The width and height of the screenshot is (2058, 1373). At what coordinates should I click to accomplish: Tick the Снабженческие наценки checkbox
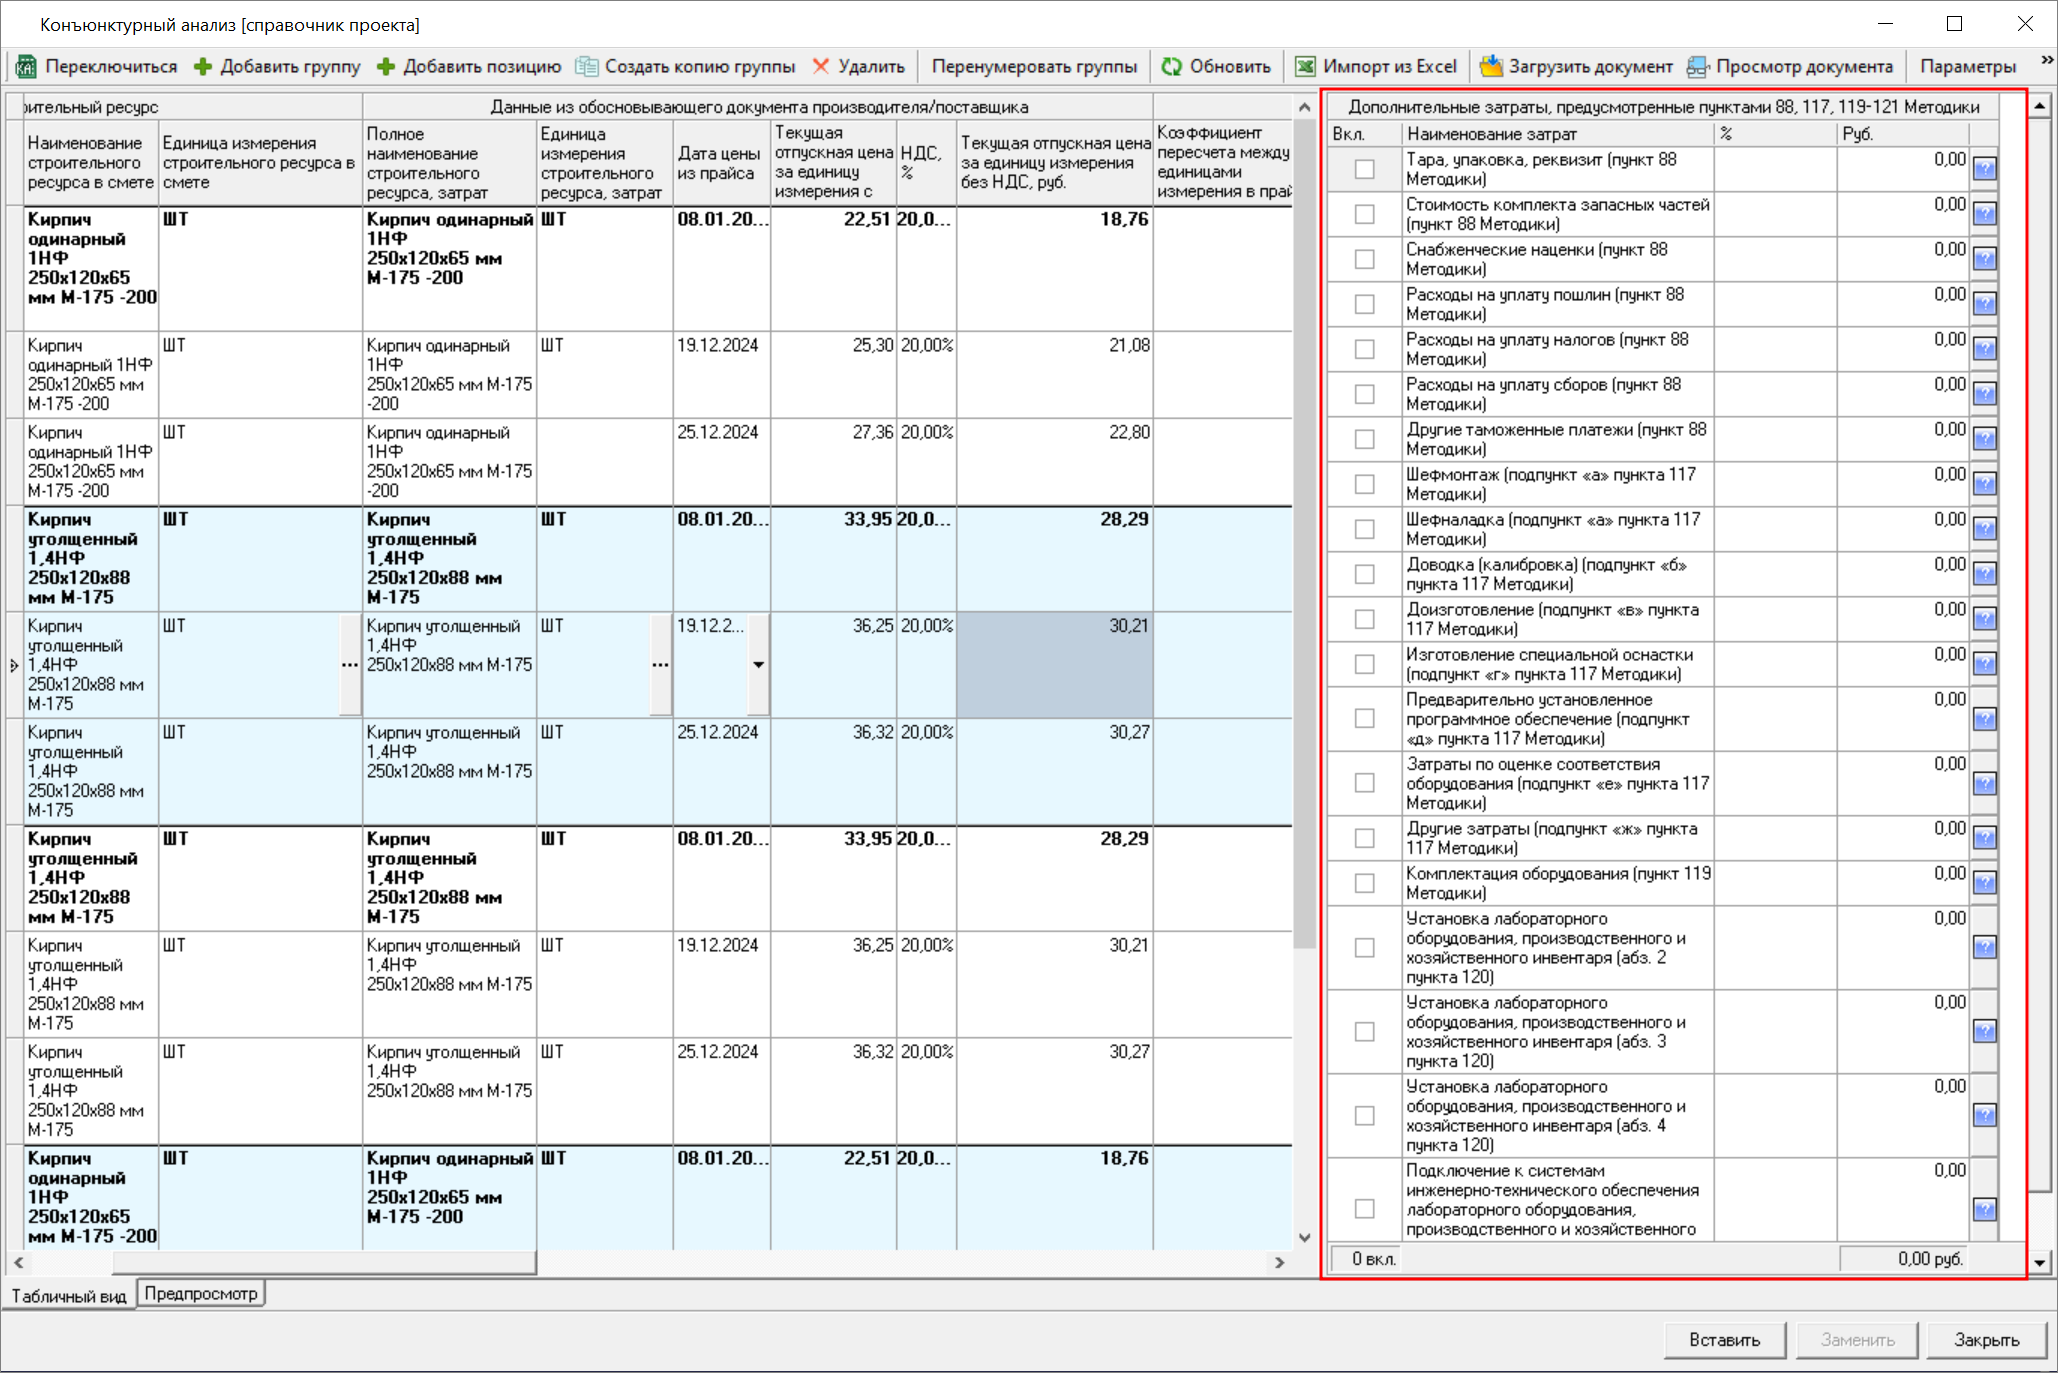click(x=1365, y=259)
